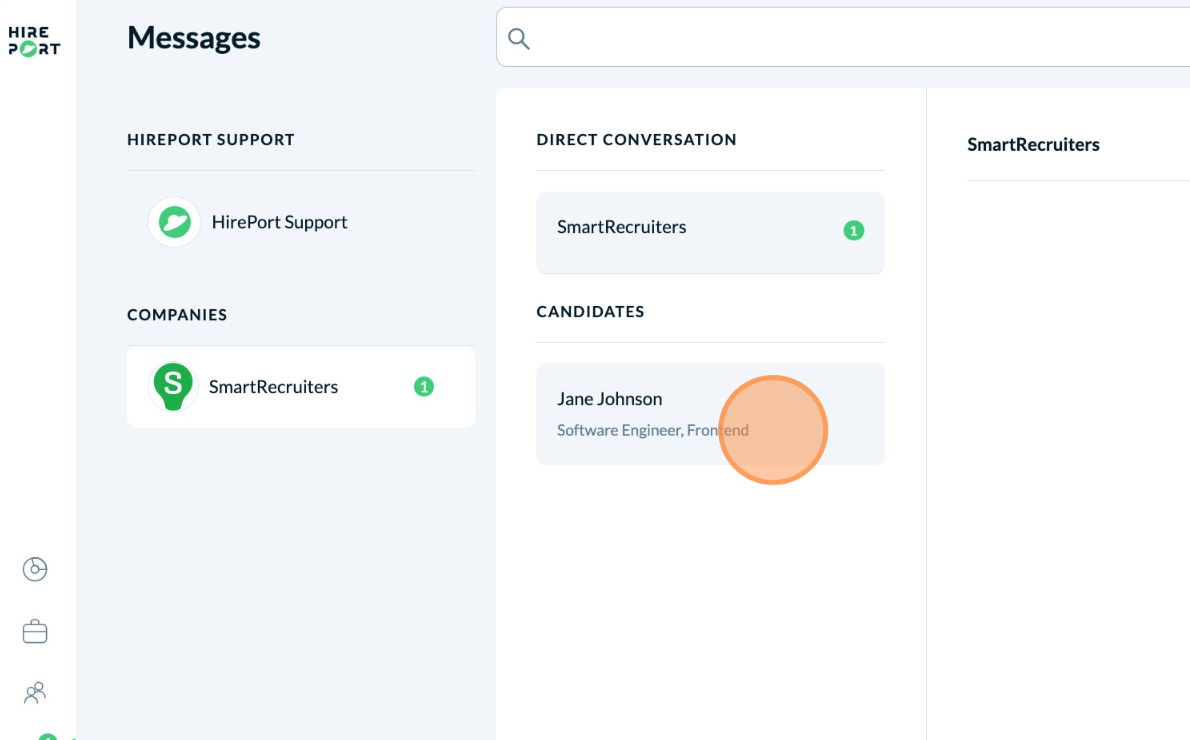Click the Messages page heading
1190x740 pixels.
[x=194, y=38]
